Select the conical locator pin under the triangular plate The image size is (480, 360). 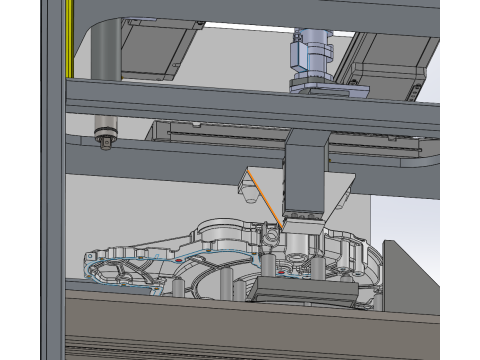[251, 194]
